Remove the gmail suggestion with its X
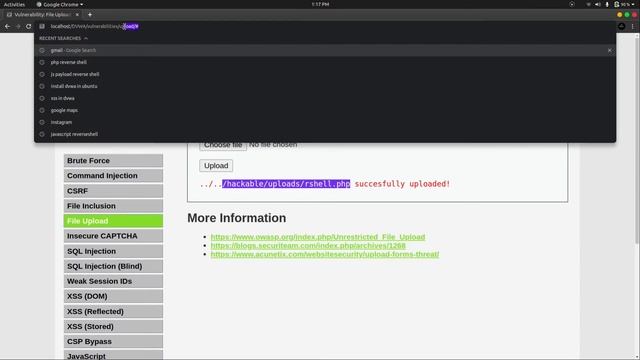This screenshot has height=360, width=640. (609, 50)
